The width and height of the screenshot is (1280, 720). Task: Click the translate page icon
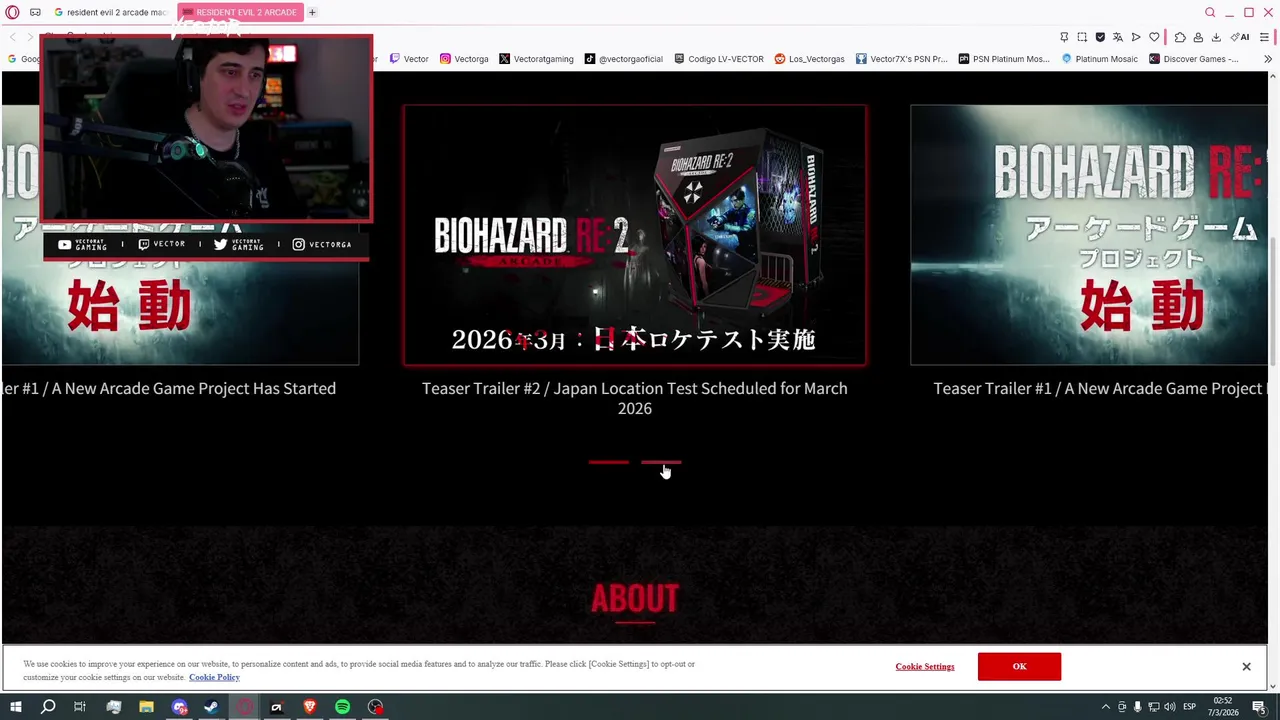pyautogui.click(x=1118, y=37)
